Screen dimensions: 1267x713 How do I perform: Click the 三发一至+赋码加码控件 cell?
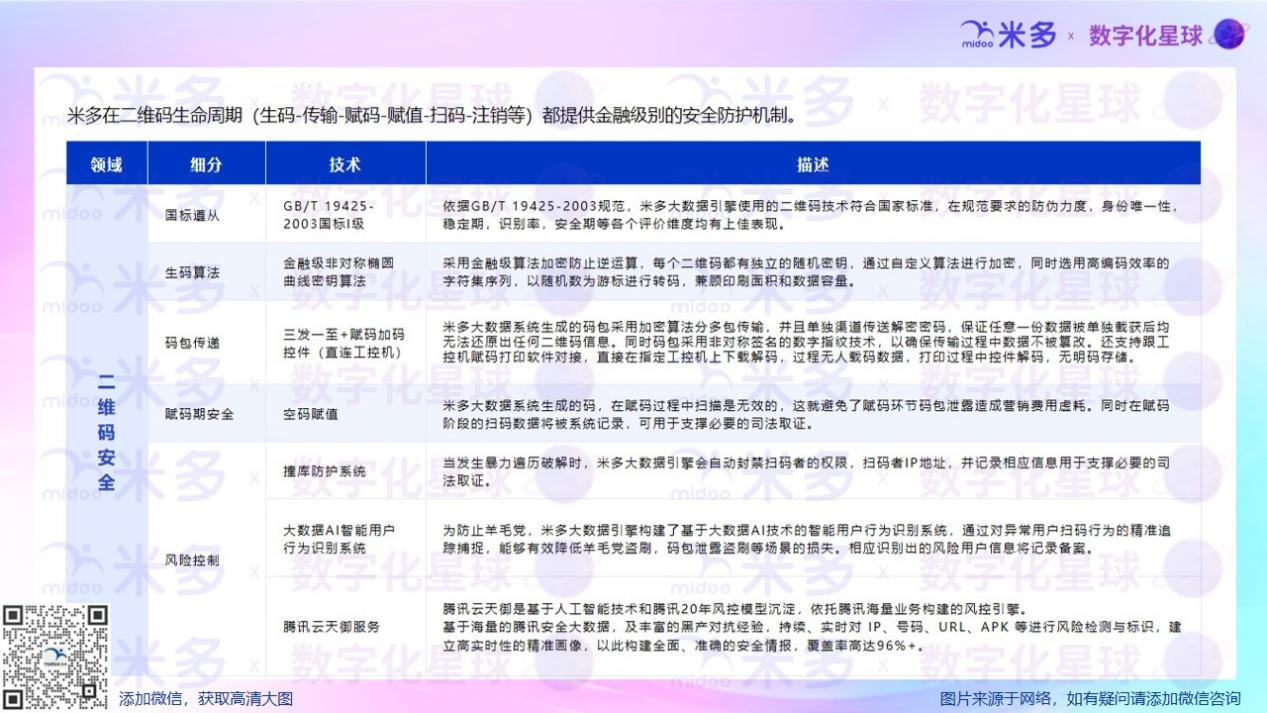pyautogui.click(x=345, y=343)
